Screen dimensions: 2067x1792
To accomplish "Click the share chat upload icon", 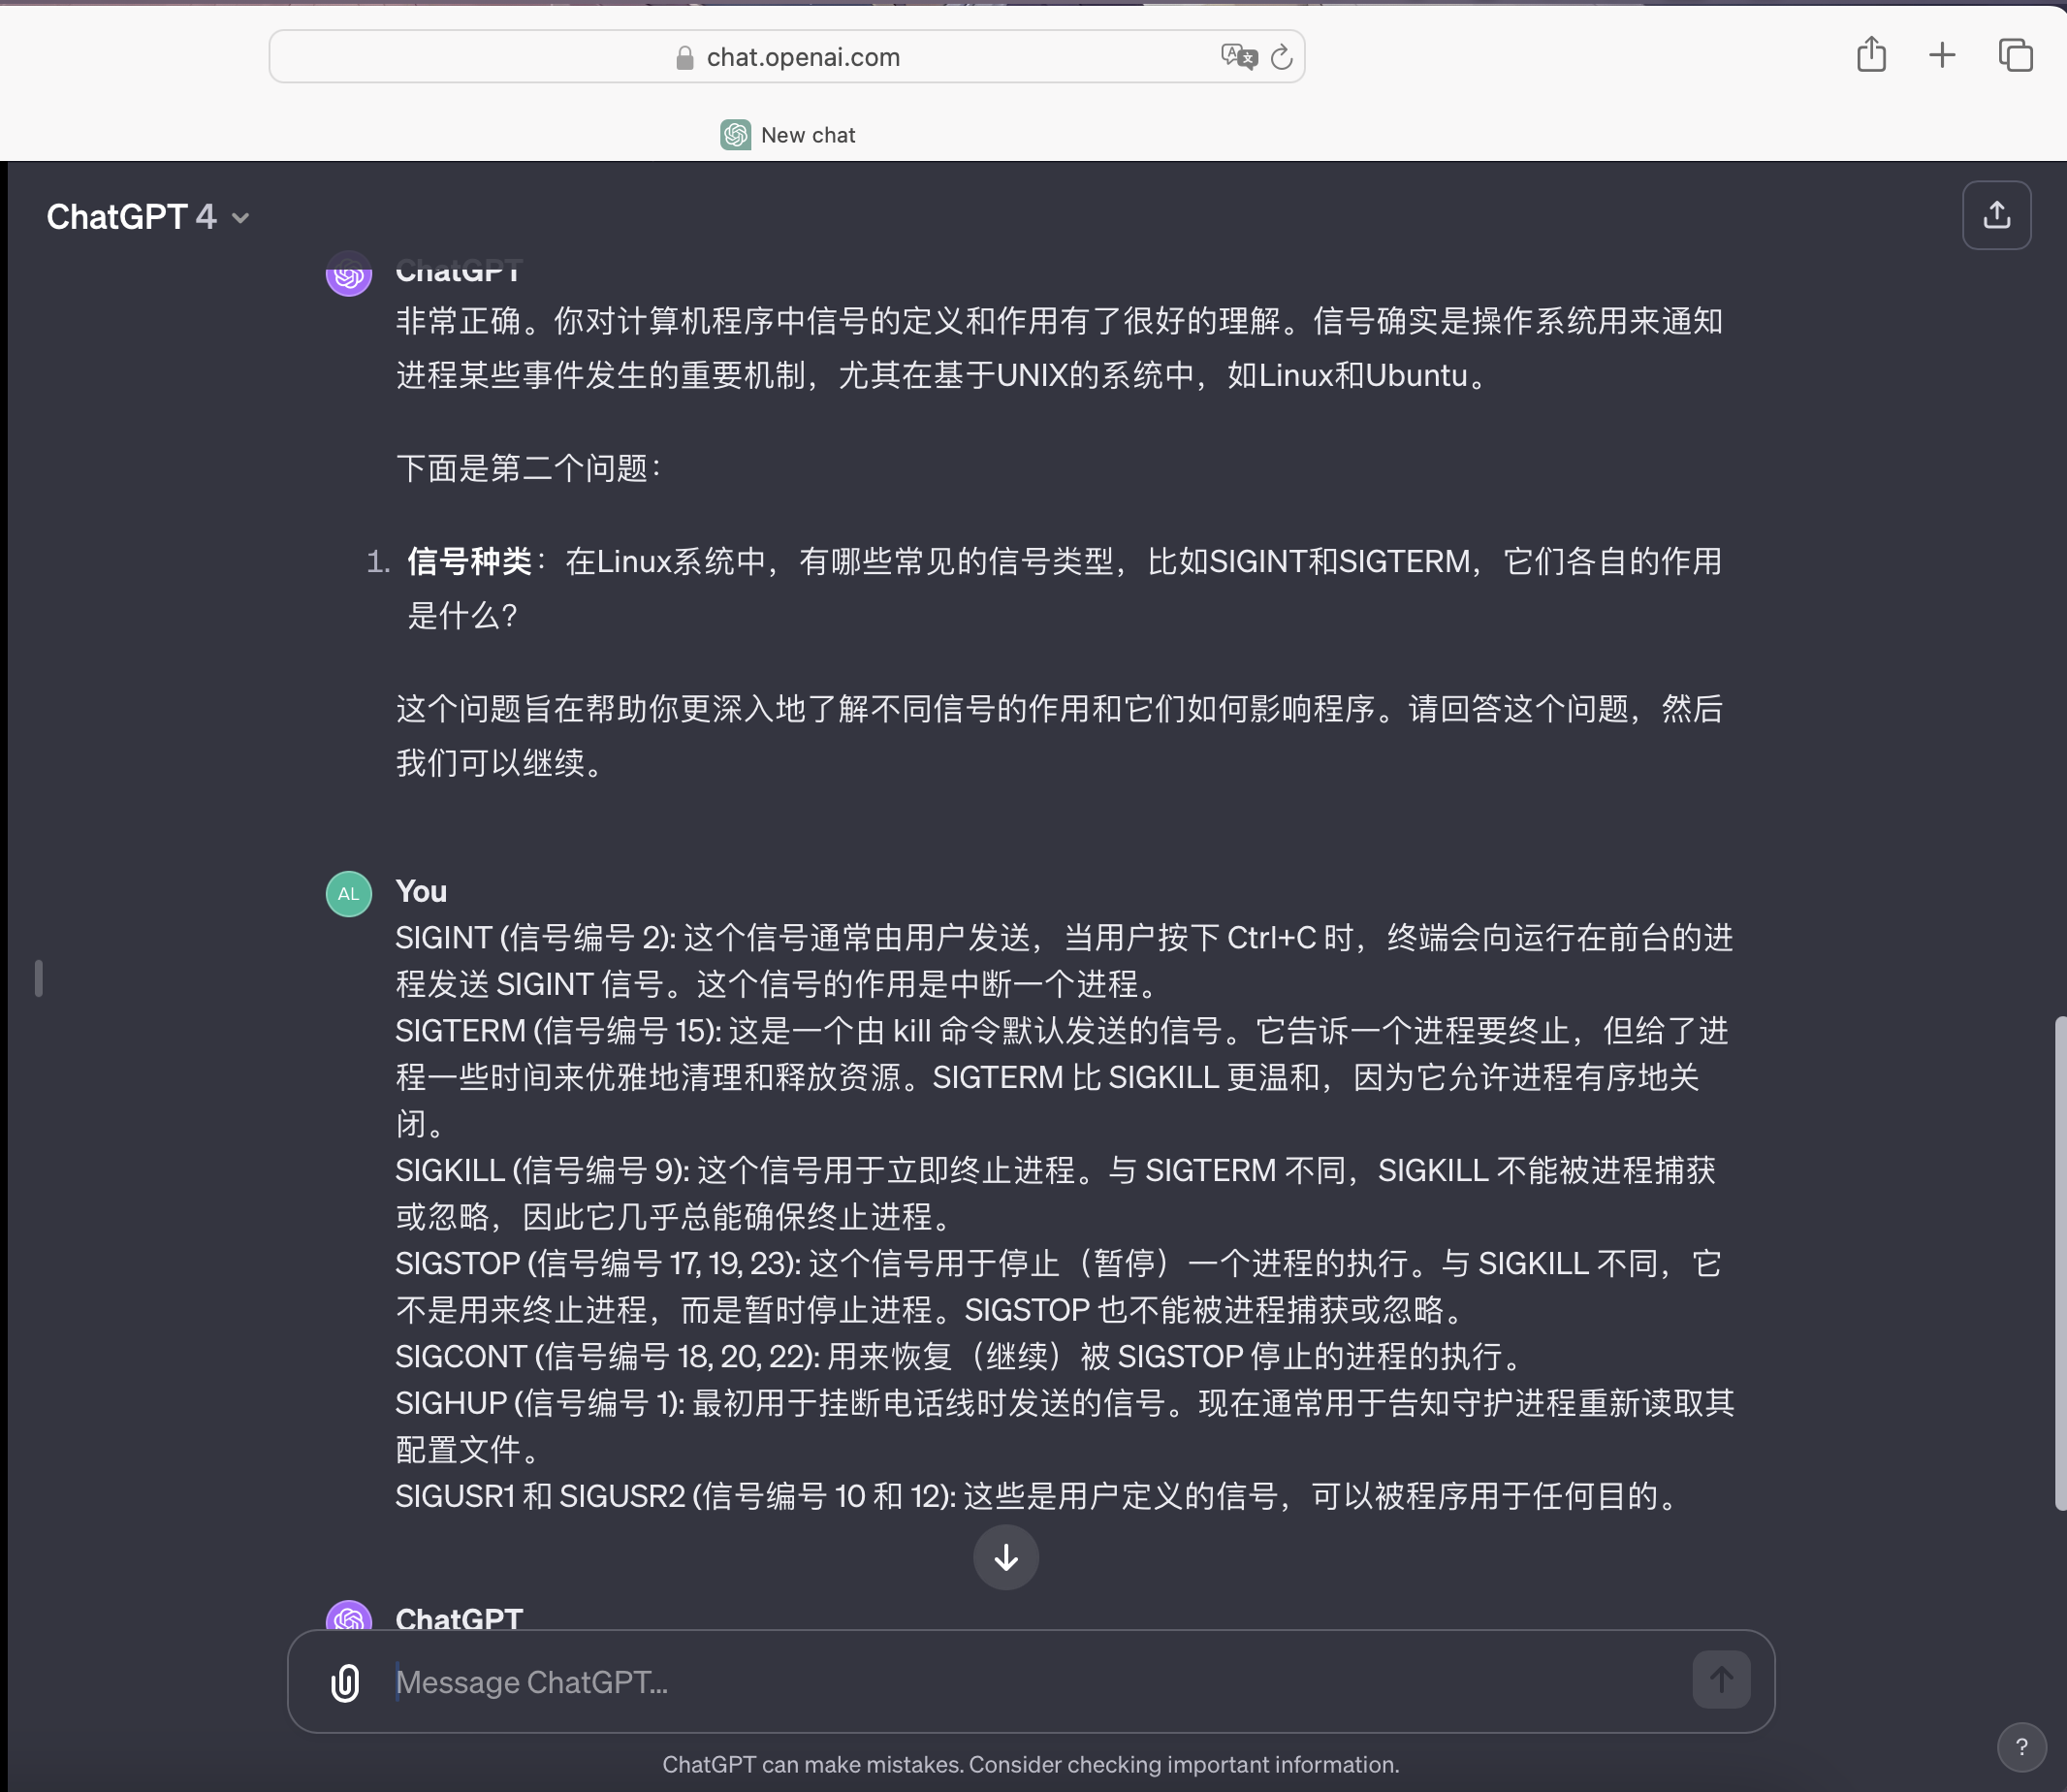I will click(x=1996, y=215).
